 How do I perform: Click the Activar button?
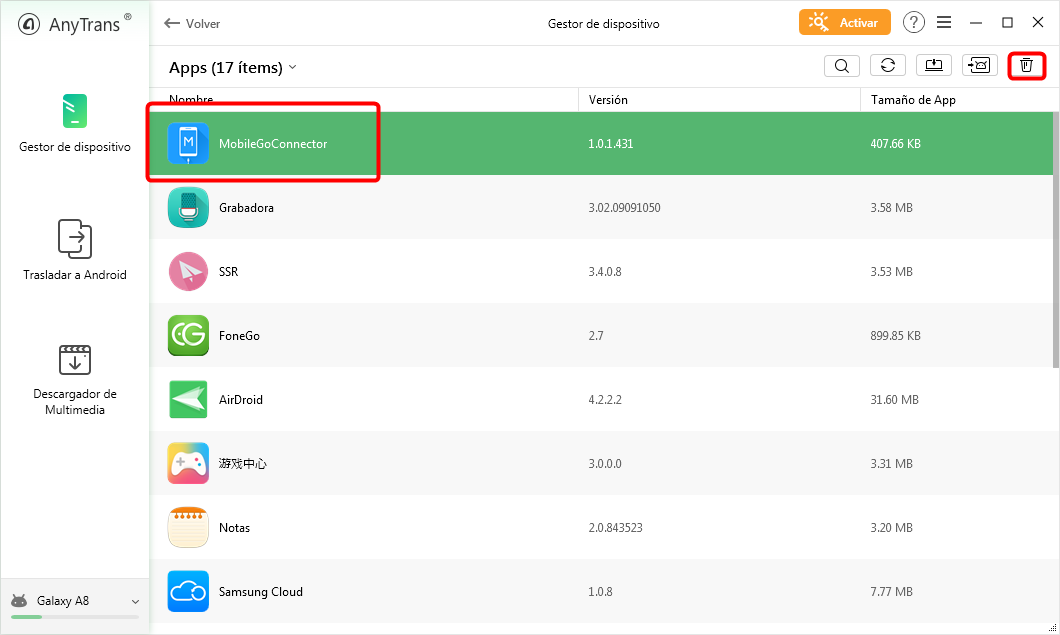pos(844,23)
